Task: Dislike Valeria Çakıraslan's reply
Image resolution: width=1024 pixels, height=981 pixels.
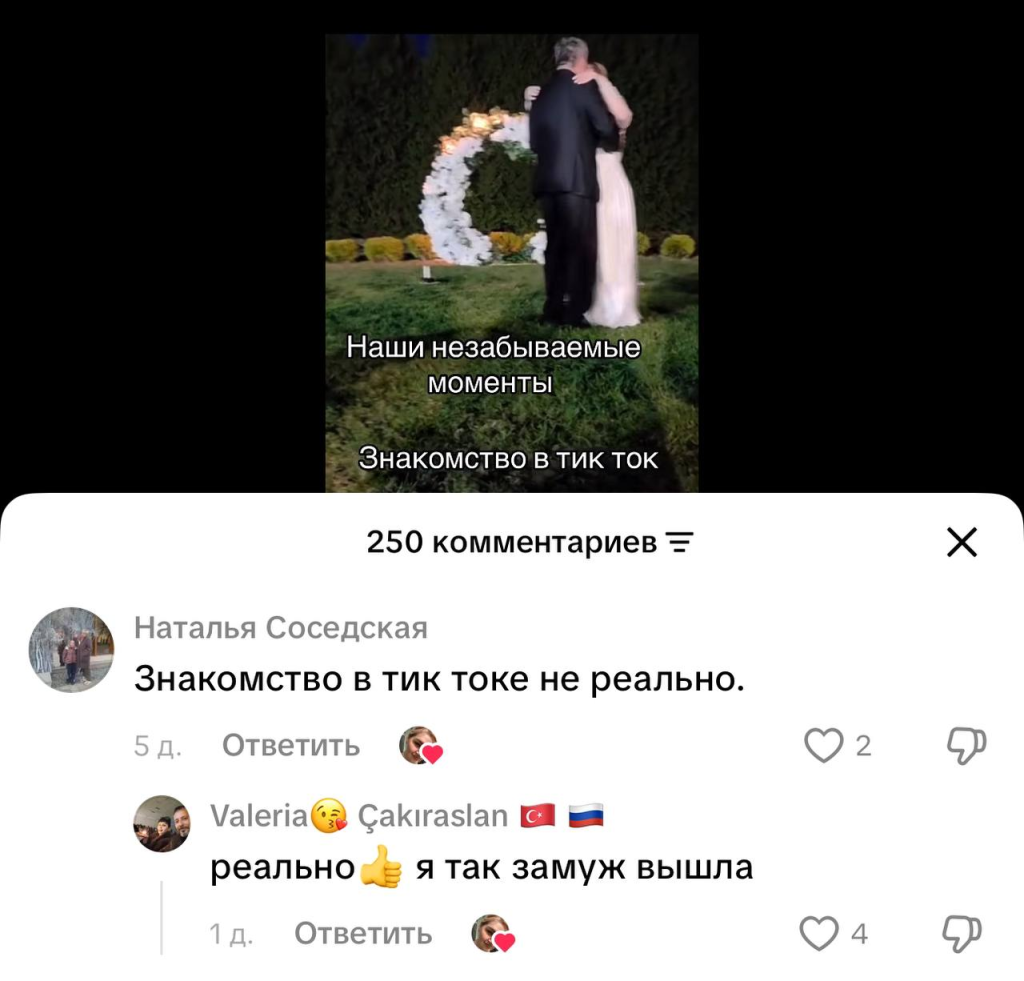Action: [x=962, y=933]
